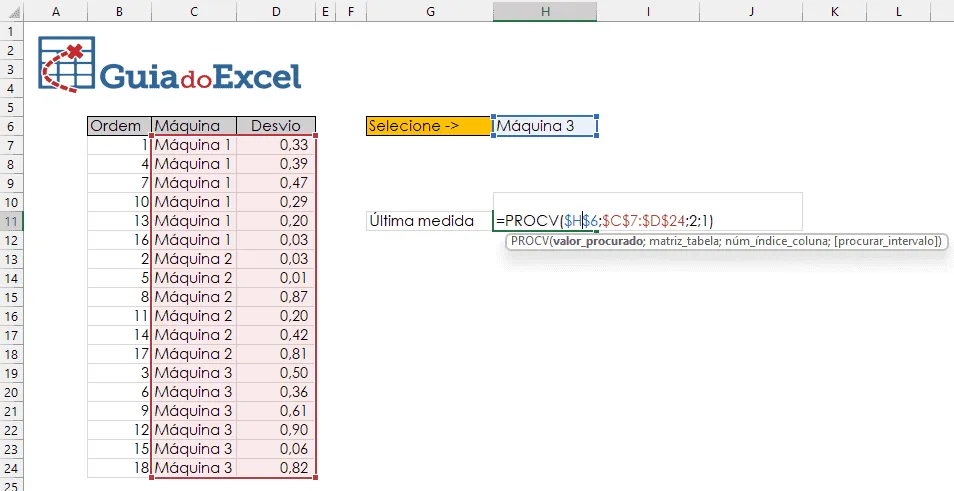954x491 pixels.
Task: Select Máquina 3 cell in row 19
Action: [194, 373]
